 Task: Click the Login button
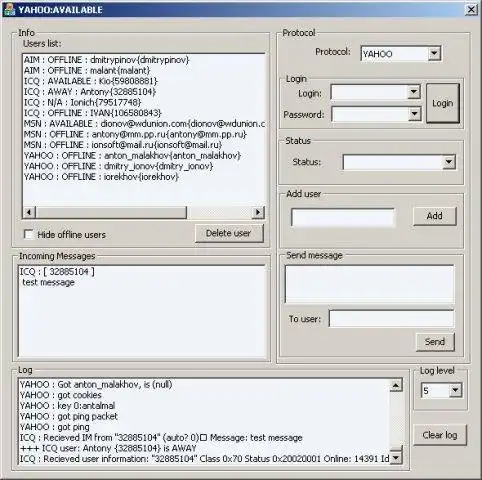click(x=443, y=103)
